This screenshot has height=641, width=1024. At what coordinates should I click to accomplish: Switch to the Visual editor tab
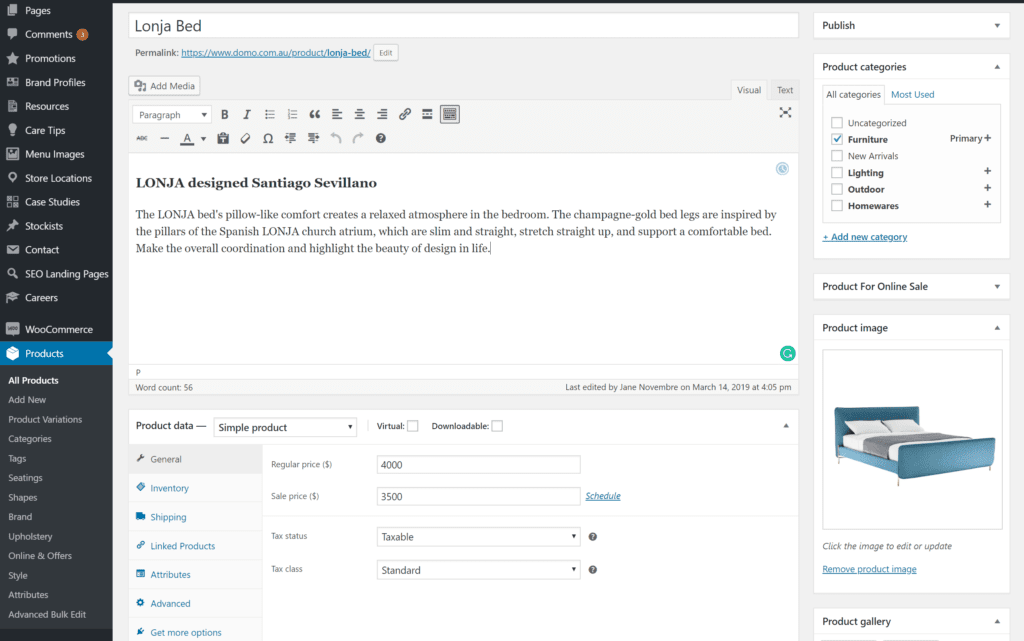748,90
